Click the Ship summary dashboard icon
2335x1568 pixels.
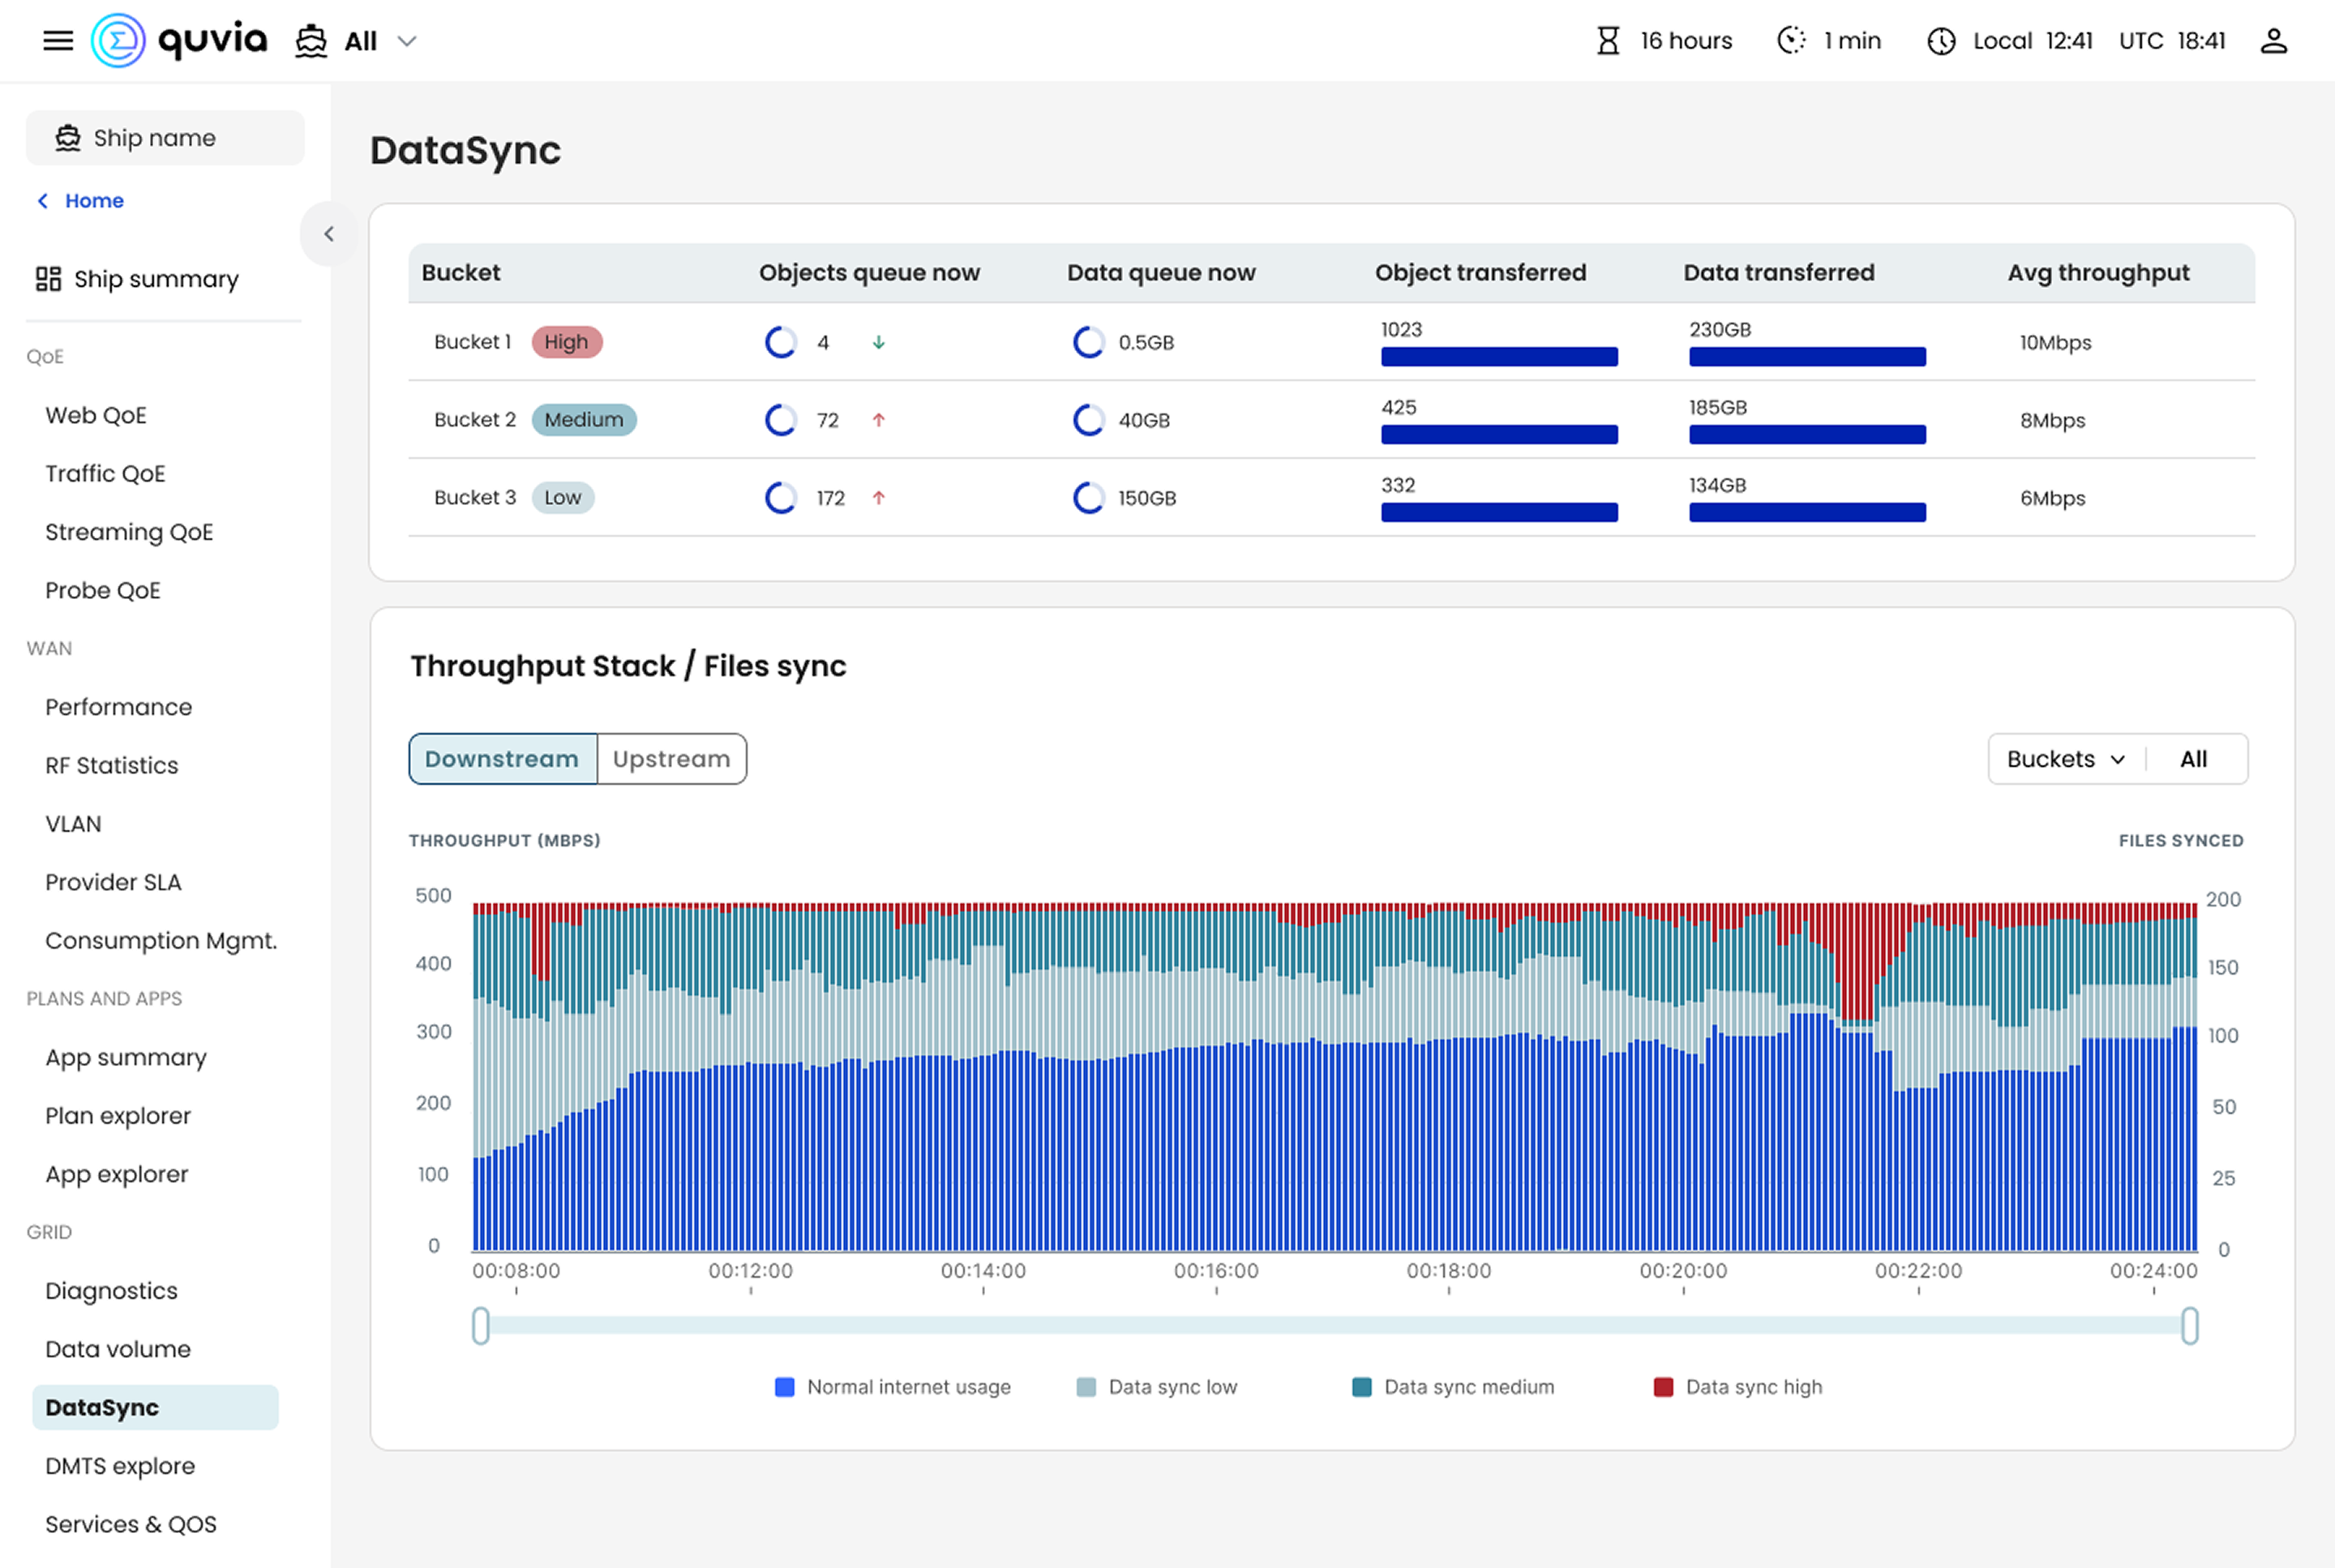[x=48, y=279]
